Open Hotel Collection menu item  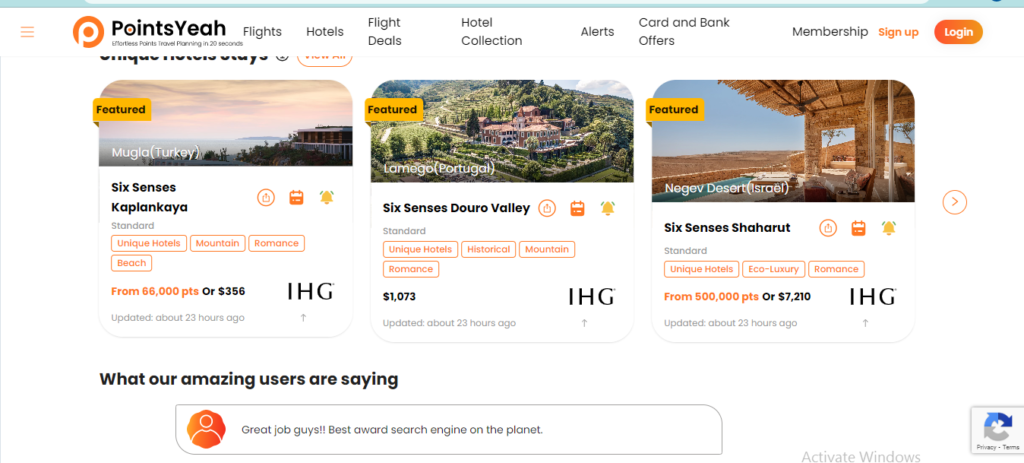(x=492, y=31)
